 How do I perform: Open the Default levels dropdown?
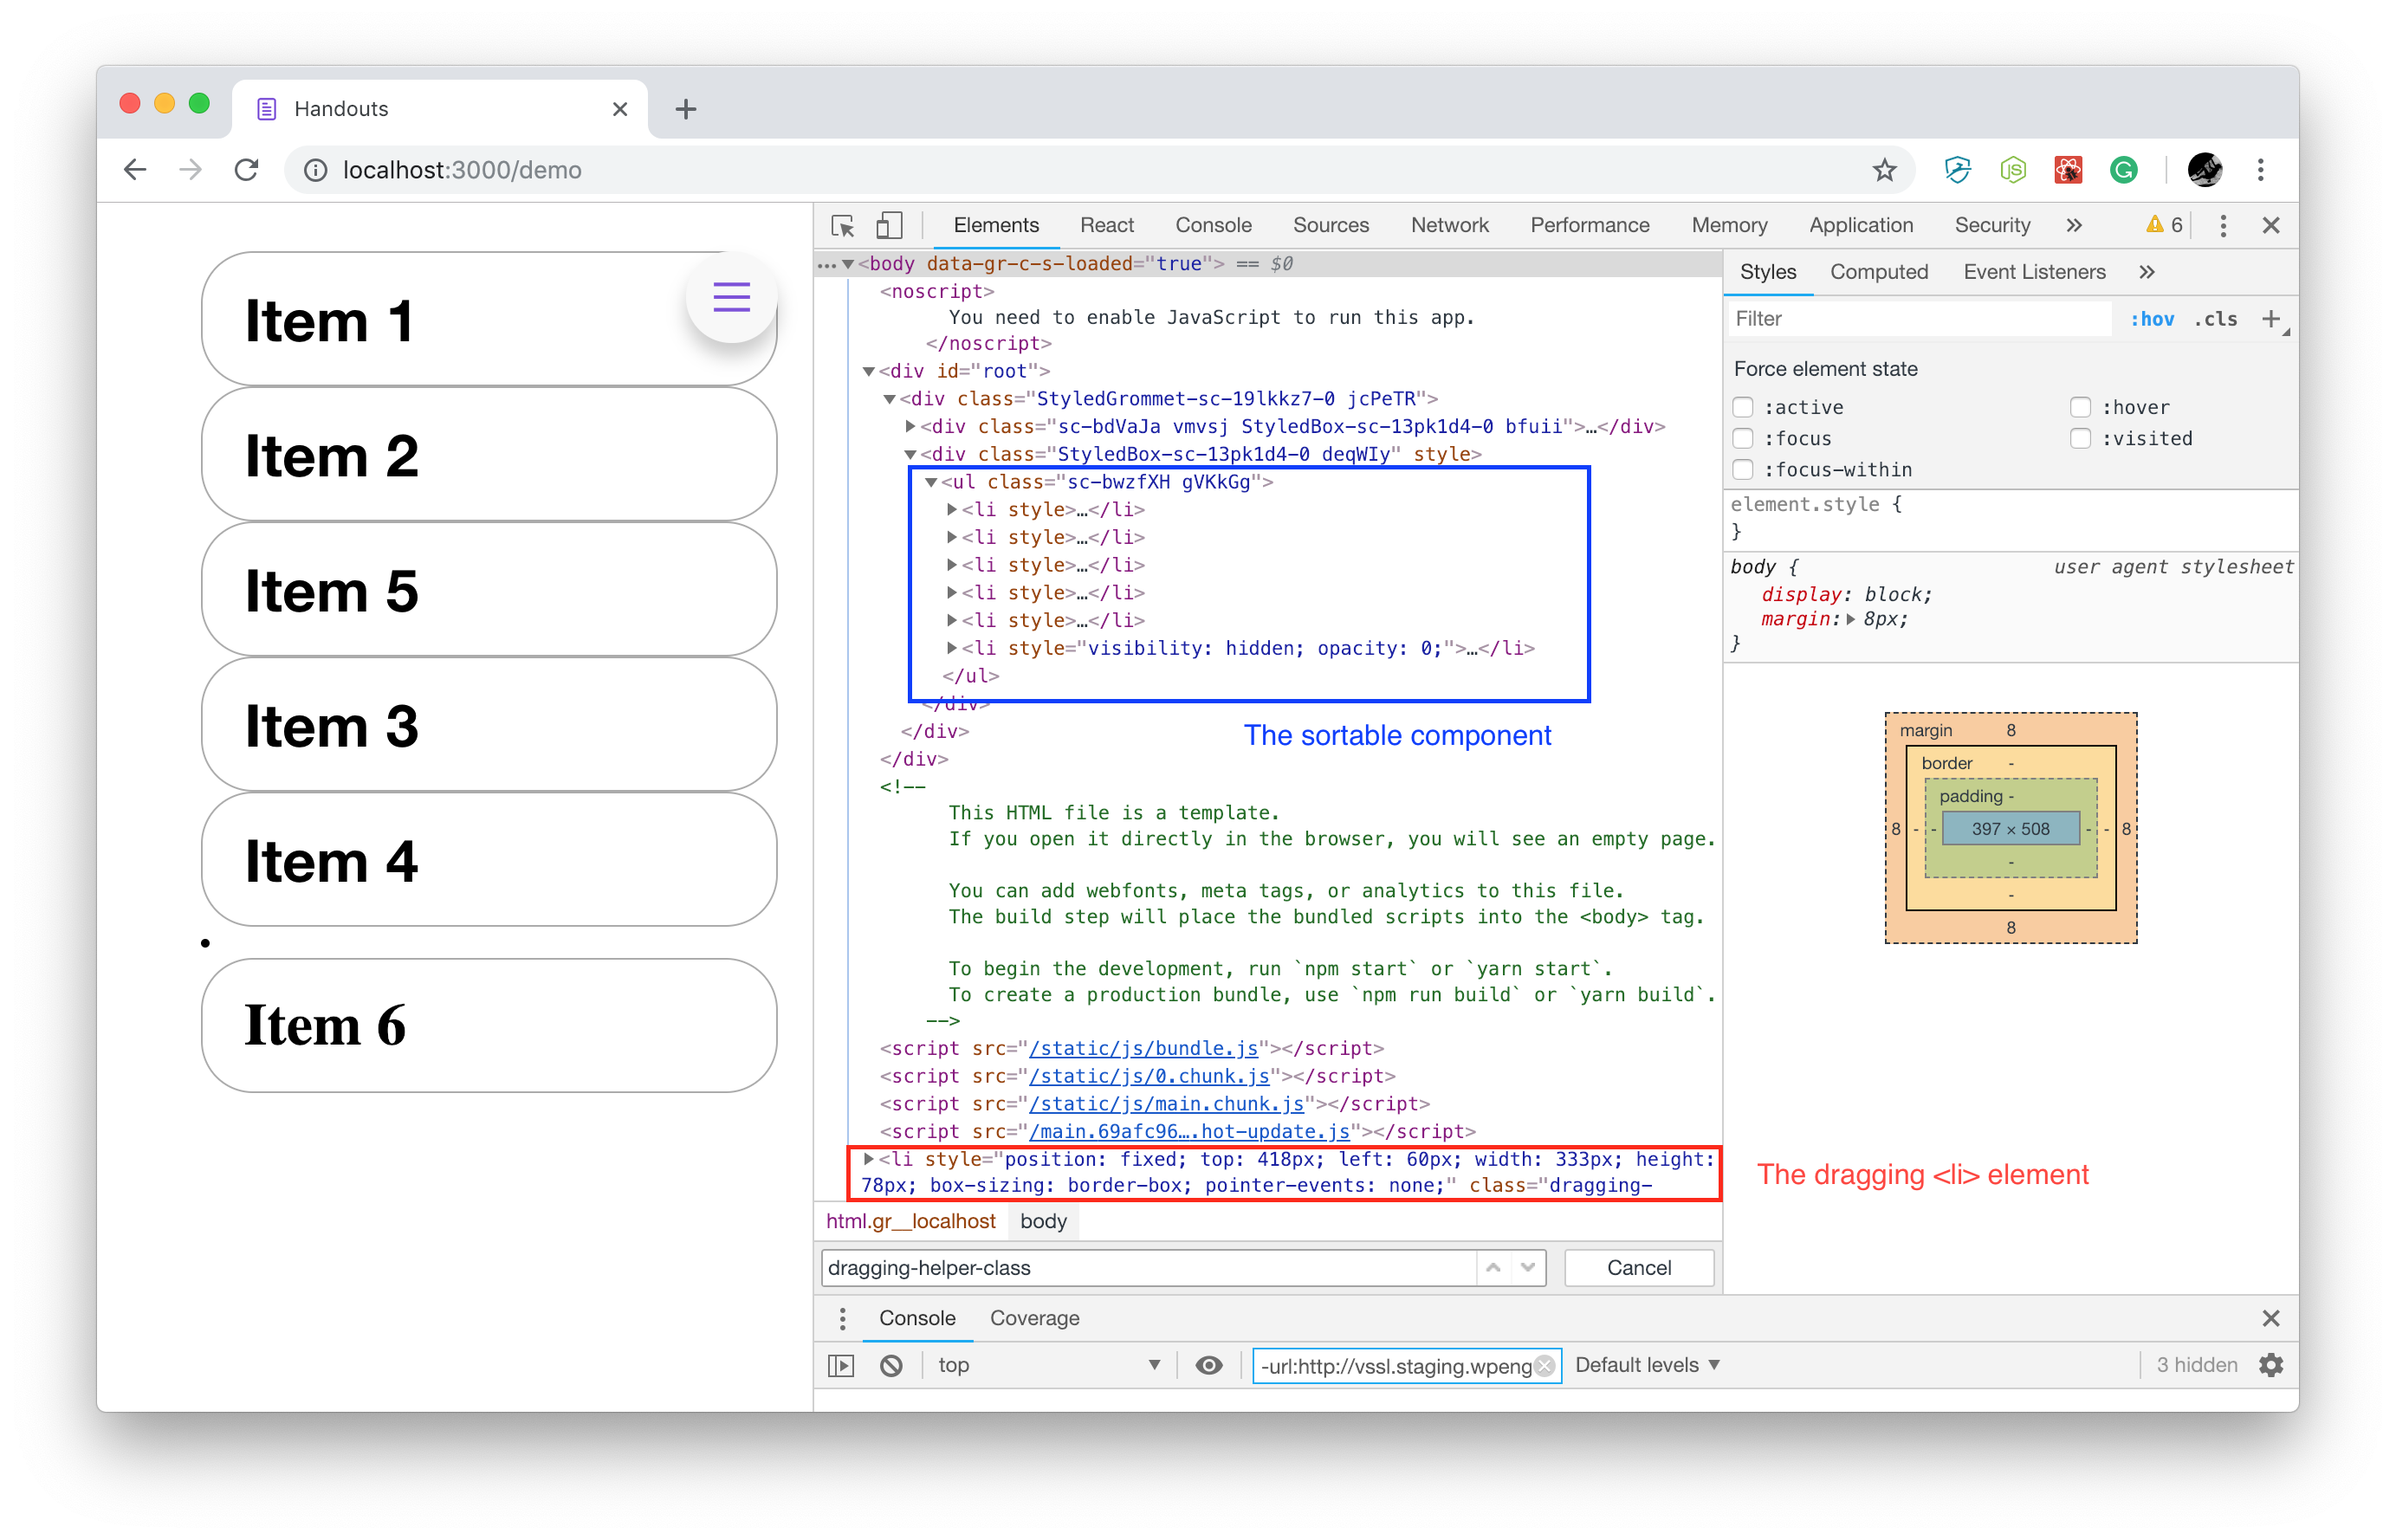click(1646, 1365)
